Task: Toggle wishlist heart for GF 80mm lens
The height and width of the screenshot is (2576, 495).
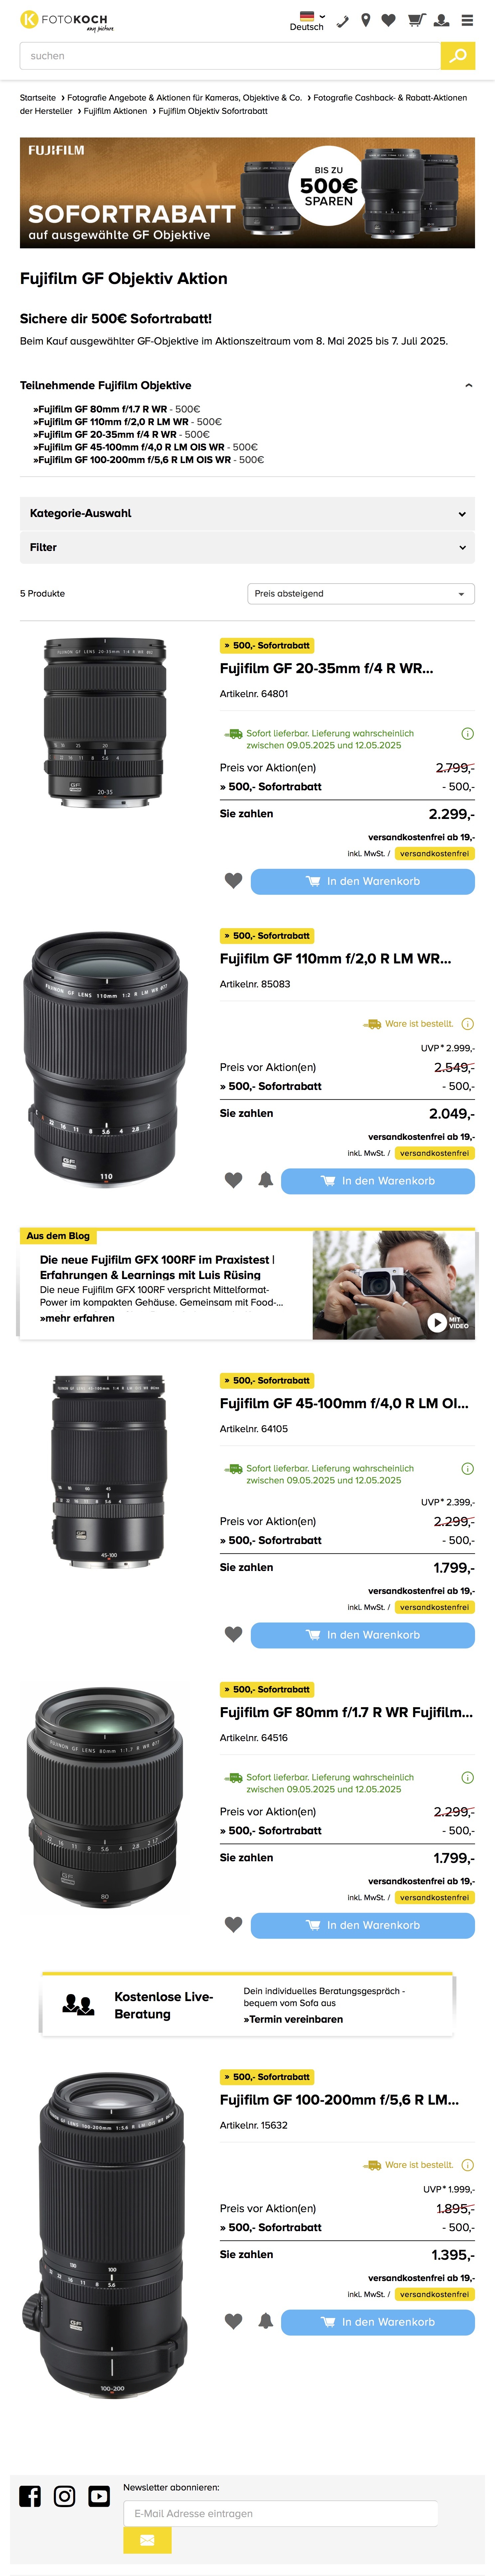Action: pos(233,1925)
